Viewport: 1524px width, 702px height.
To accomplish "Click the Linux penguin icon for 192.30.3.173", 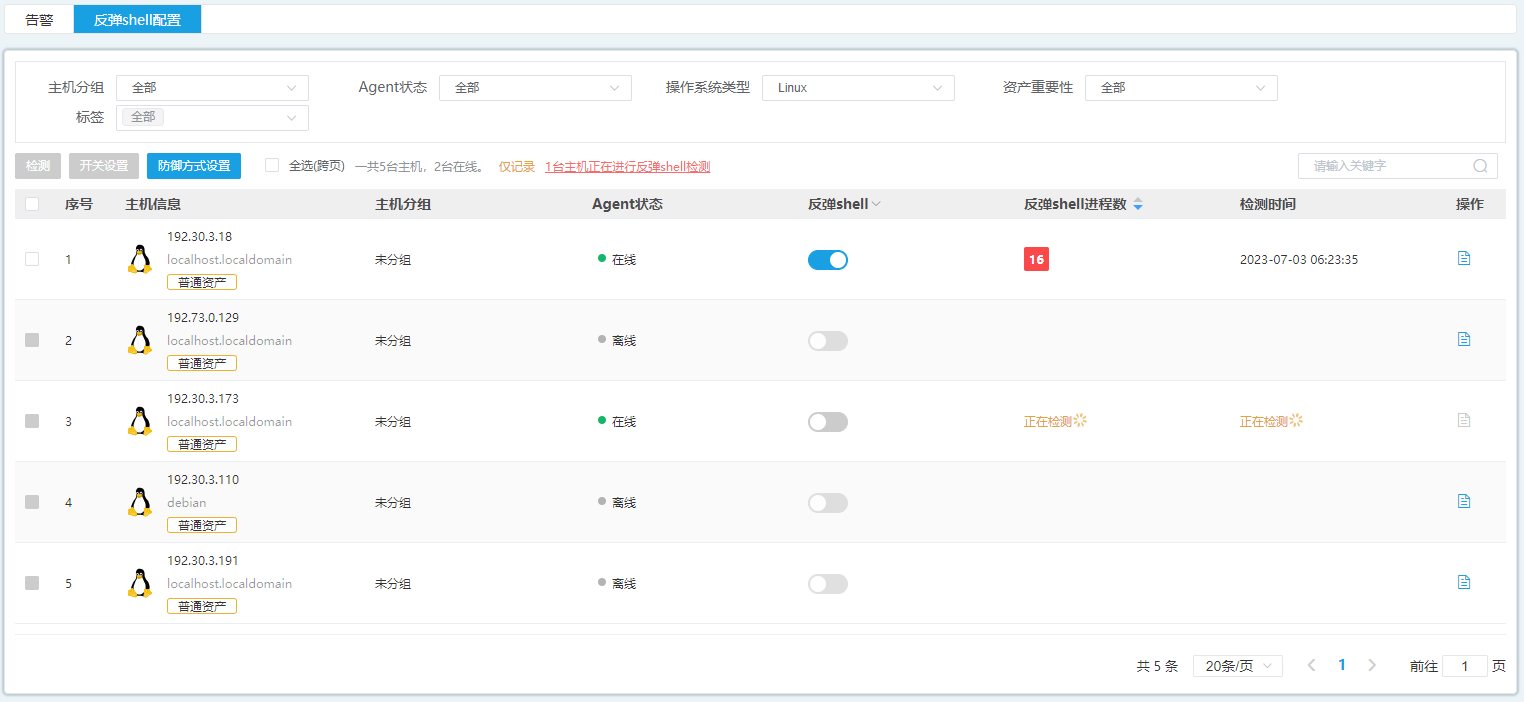I will 140,421.
